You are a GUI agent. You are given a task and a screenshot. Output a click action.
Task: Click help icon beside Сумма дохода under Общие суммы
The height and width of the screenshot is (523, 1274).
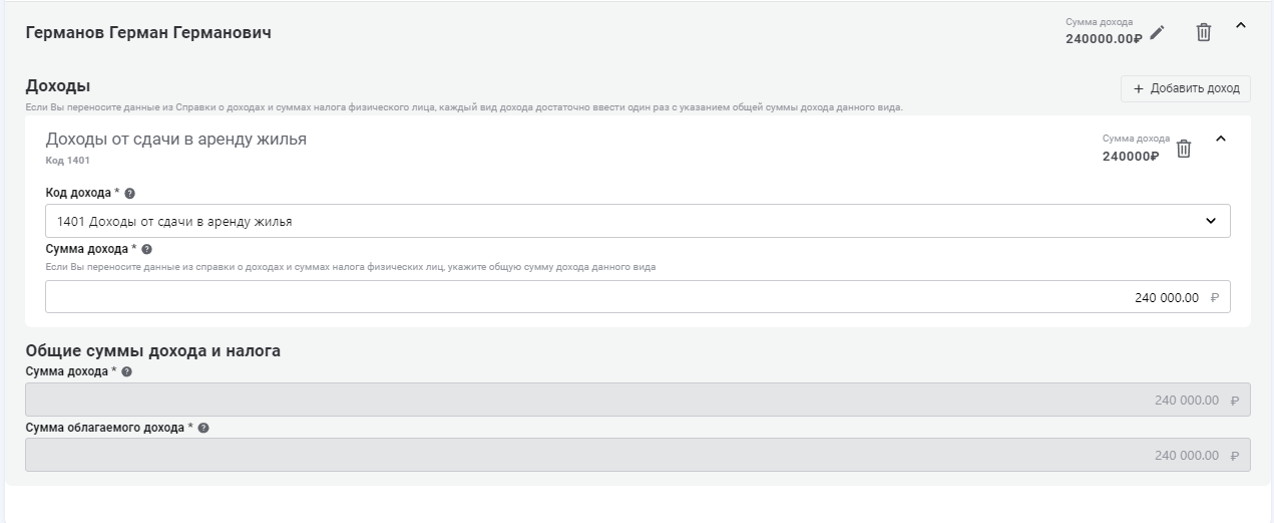click(x=126, y=372)
